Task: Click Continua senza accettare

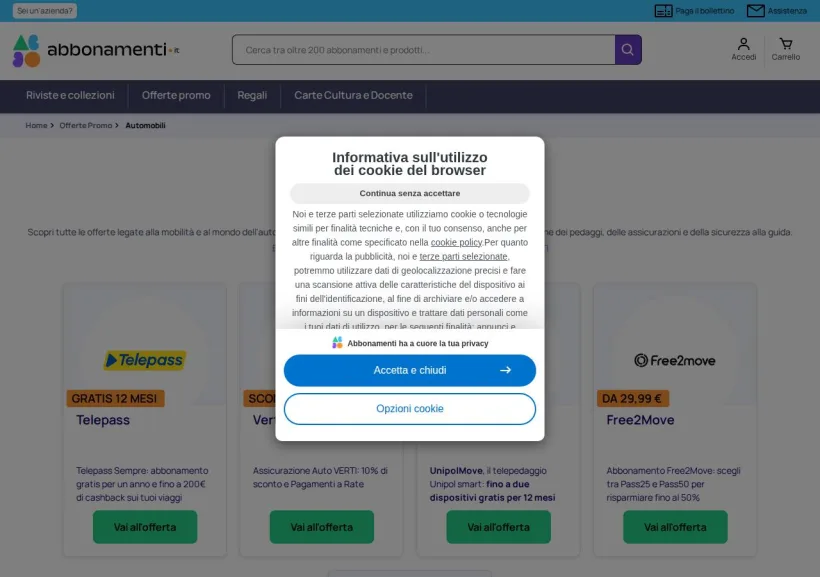Action: click(x=410, y=194)
